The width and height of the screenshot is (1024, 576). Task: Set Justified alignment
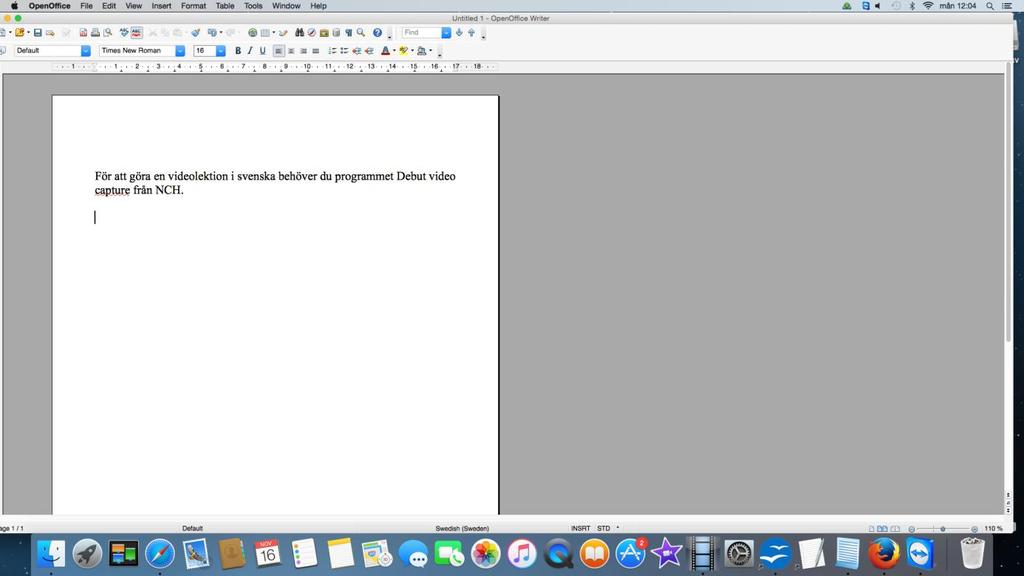pyautogui.click(x=315, y=50)
